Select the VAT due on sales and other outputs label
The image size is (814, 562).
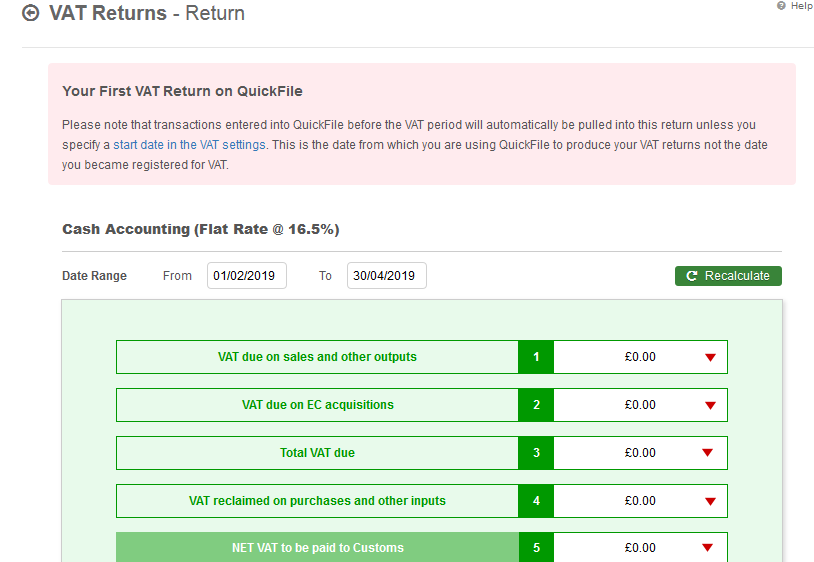[317, 357]
